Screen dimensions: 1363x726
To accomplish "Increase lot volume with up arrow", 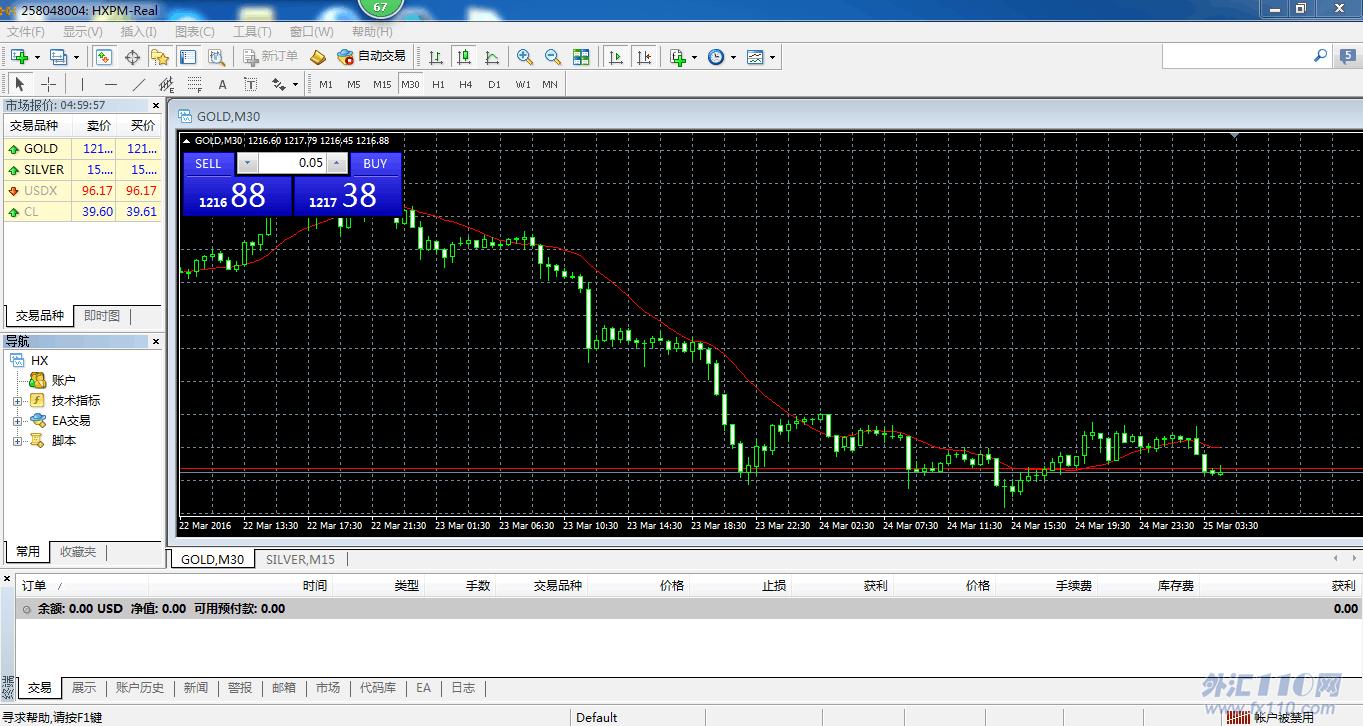I will click(x=338, y=164).
